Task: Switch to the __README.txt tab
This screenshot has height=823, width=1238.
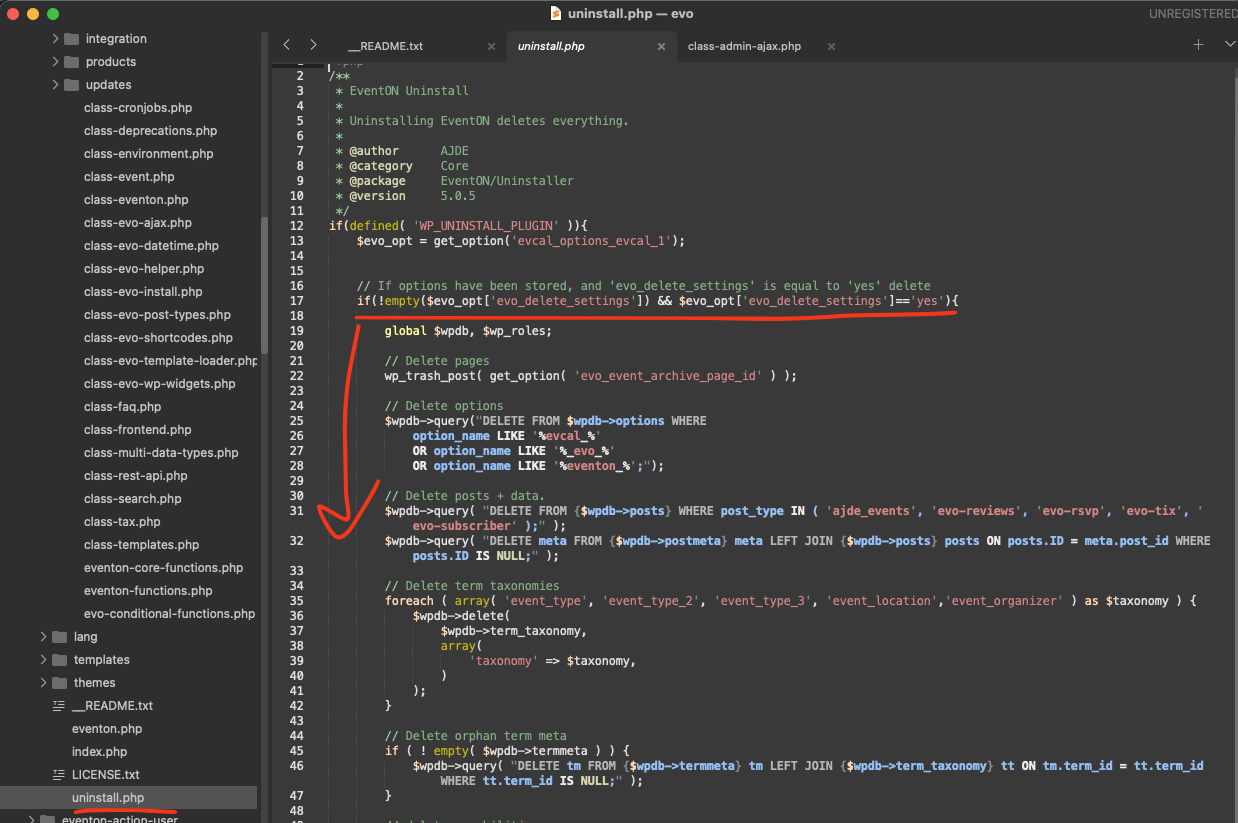Action: [x=385, y=47]
